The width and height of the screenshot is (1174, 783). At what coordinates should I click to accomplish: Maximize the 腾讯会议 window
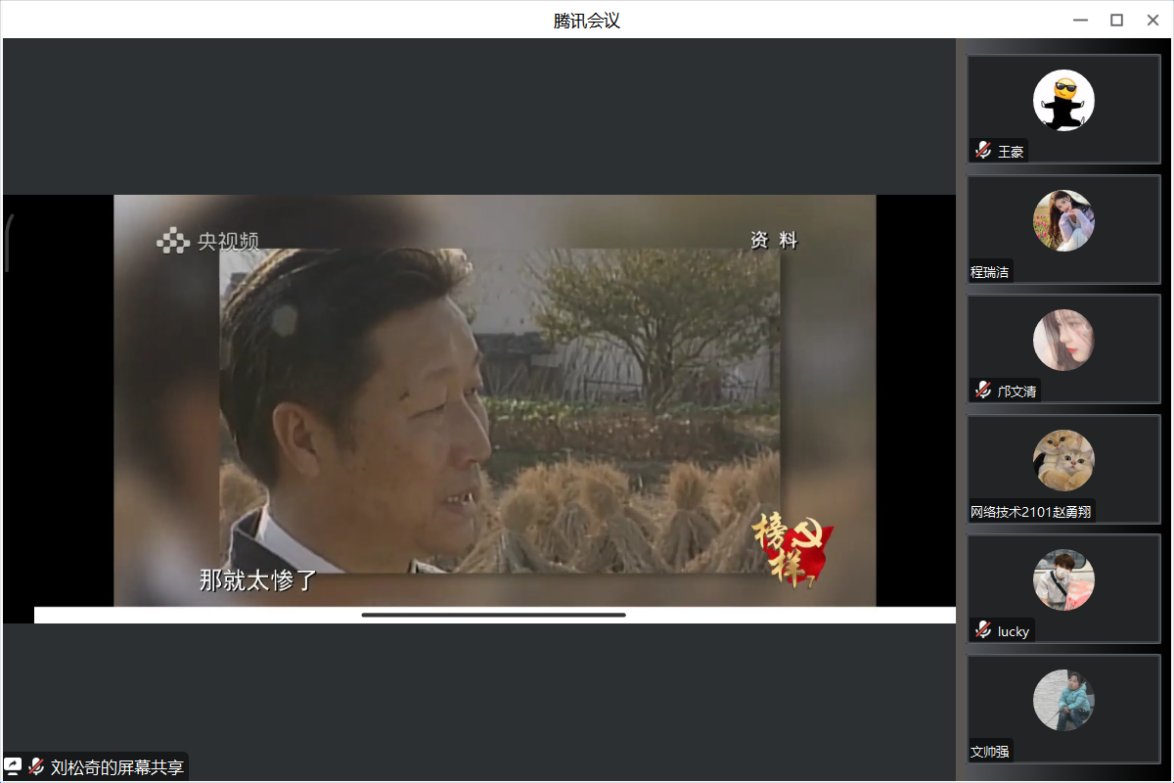1117,20
